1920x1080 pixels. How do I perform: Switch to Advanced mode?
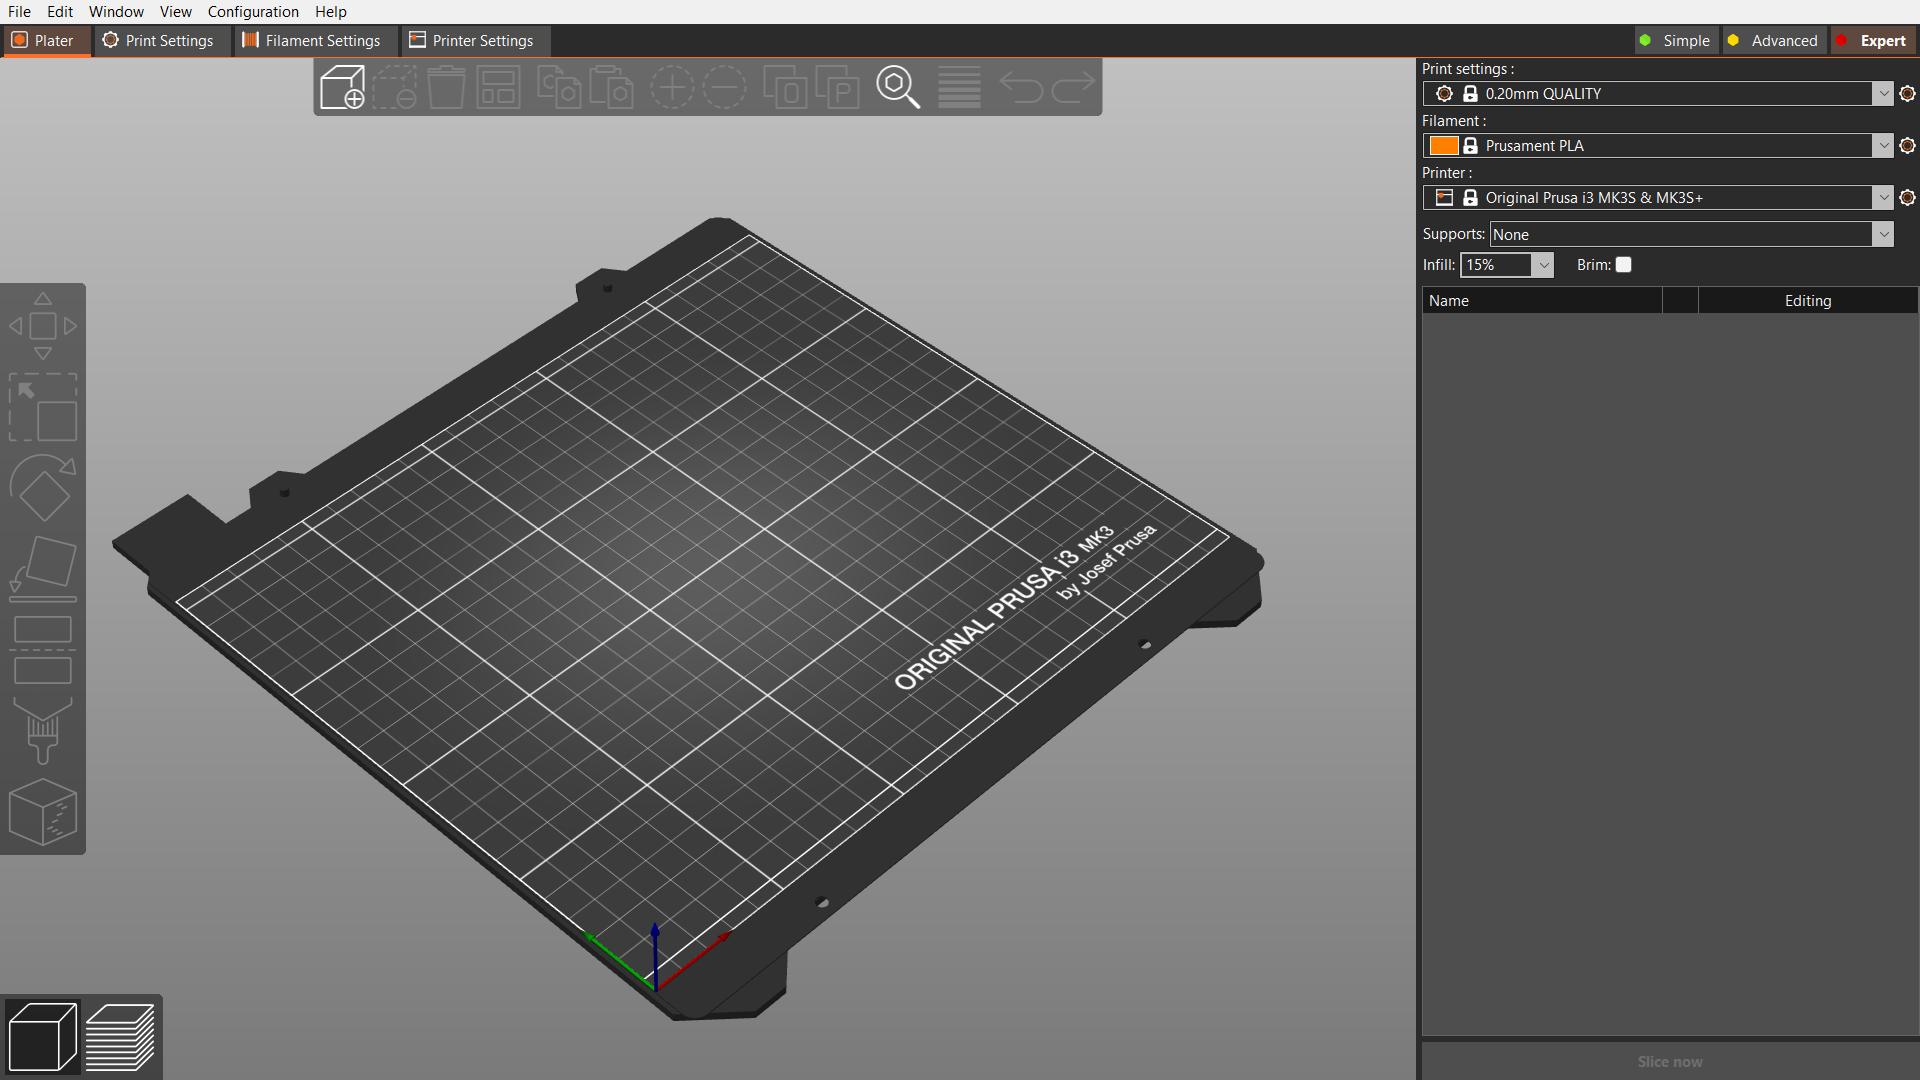click(1773, 41)
